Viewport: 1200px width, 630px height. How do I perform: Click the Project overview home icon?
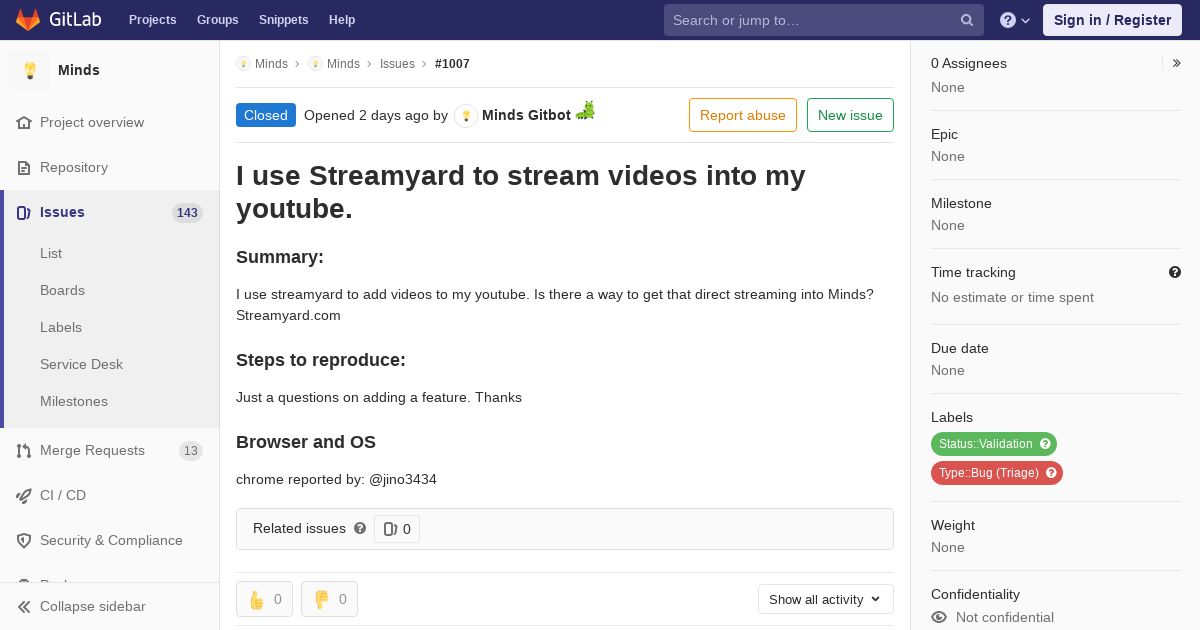pyautogui.click(x=24, y=122)
